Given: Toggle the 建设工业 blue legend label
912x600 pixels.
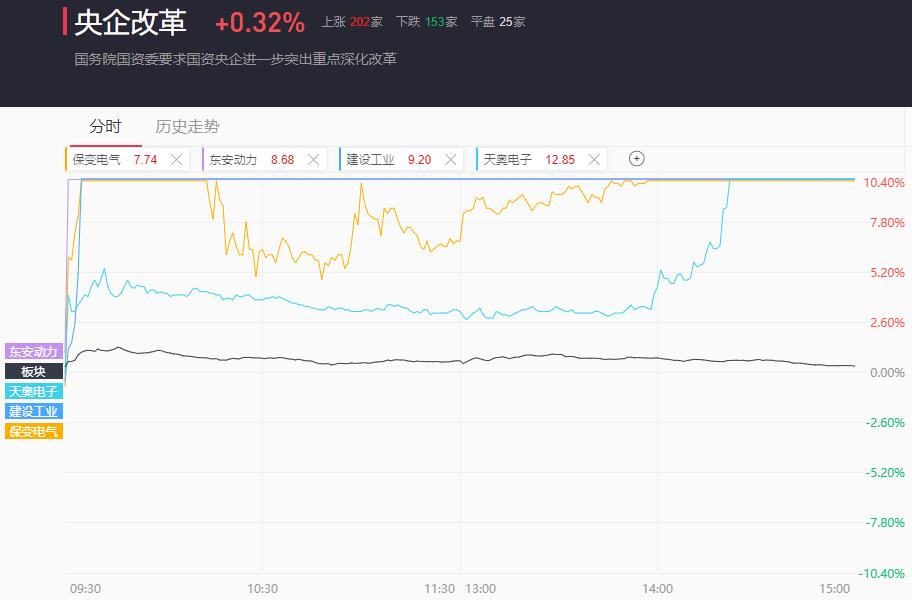Looking at the screenshot, I should tap(34, 411).
